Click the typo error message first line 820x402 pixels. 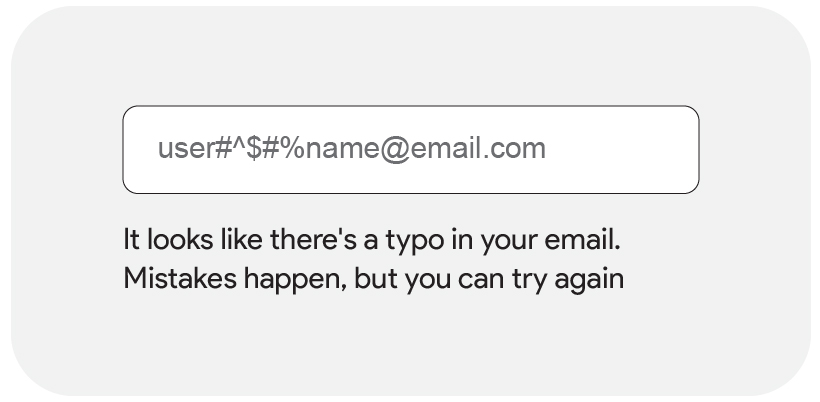click(372, 241)
